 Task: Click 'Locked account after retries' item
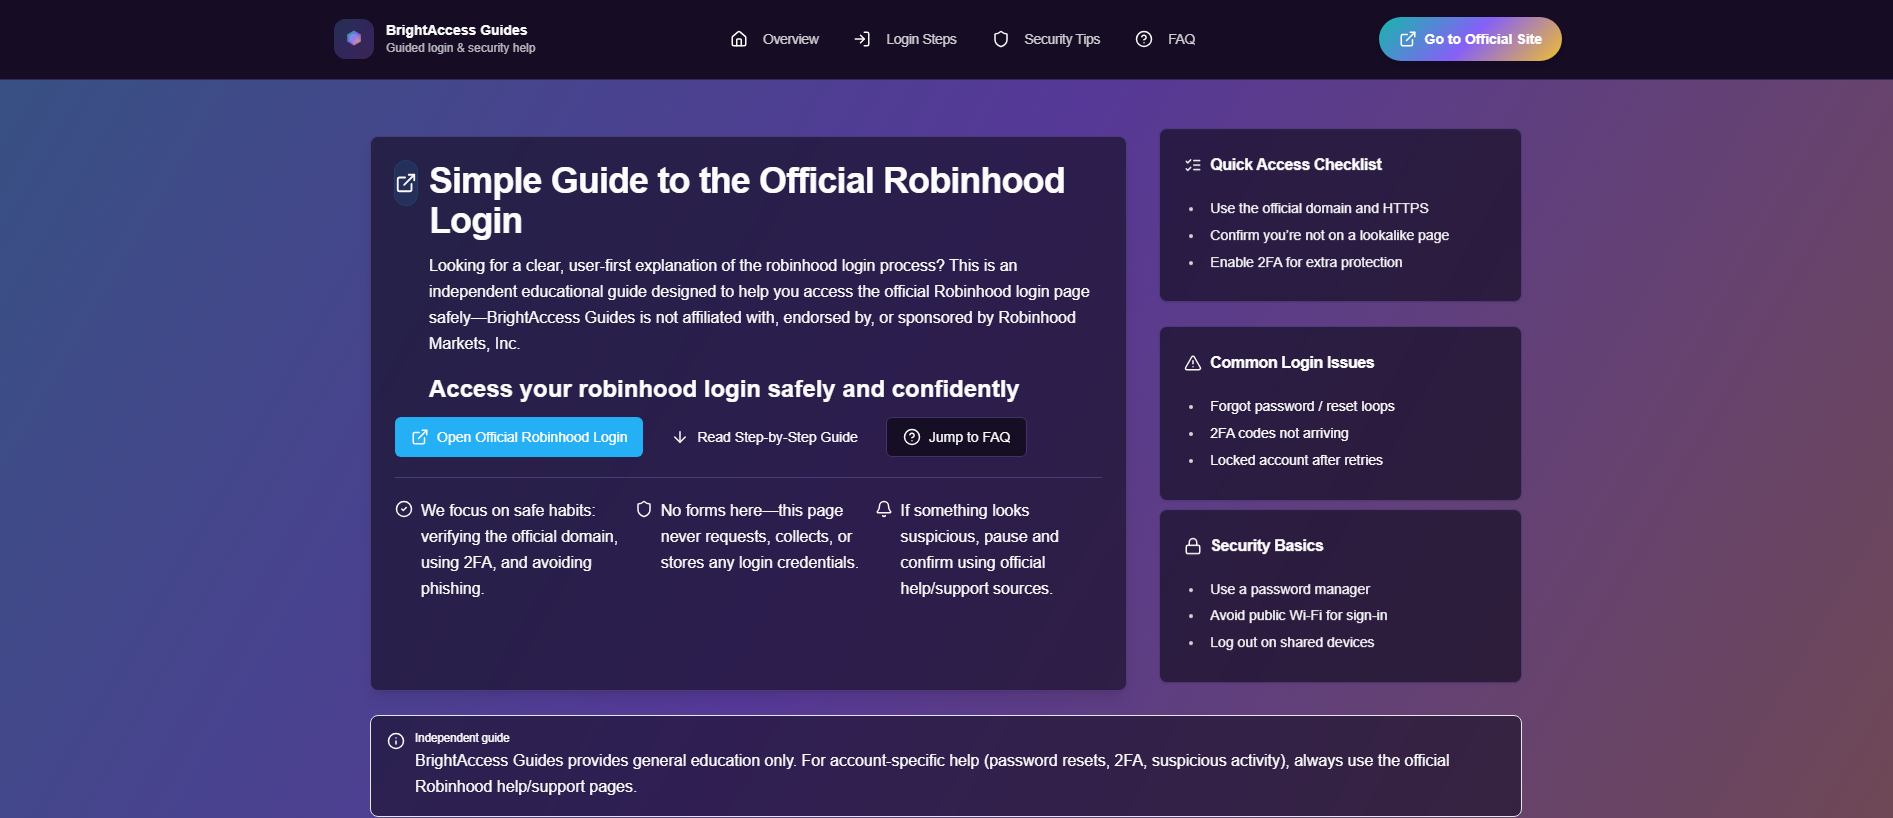tap(1296, 460)
